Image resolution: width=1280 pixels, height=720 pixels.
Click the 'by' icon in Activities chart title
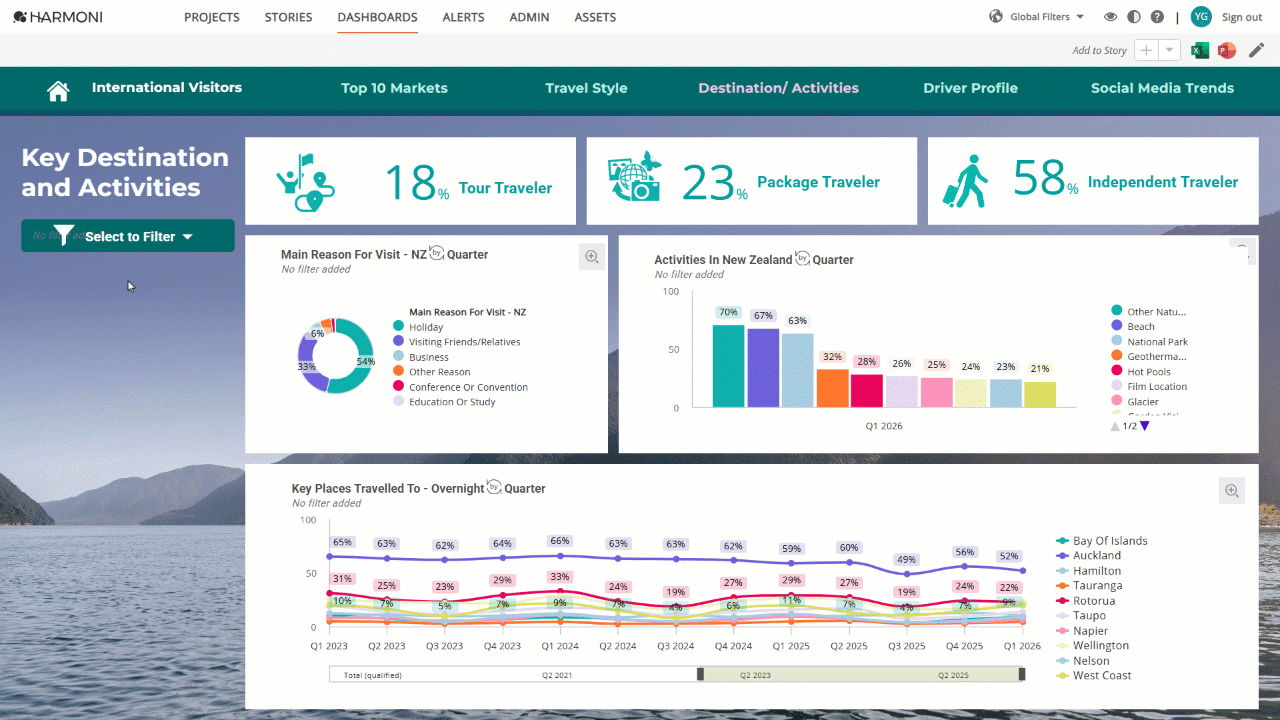[802, 258]
